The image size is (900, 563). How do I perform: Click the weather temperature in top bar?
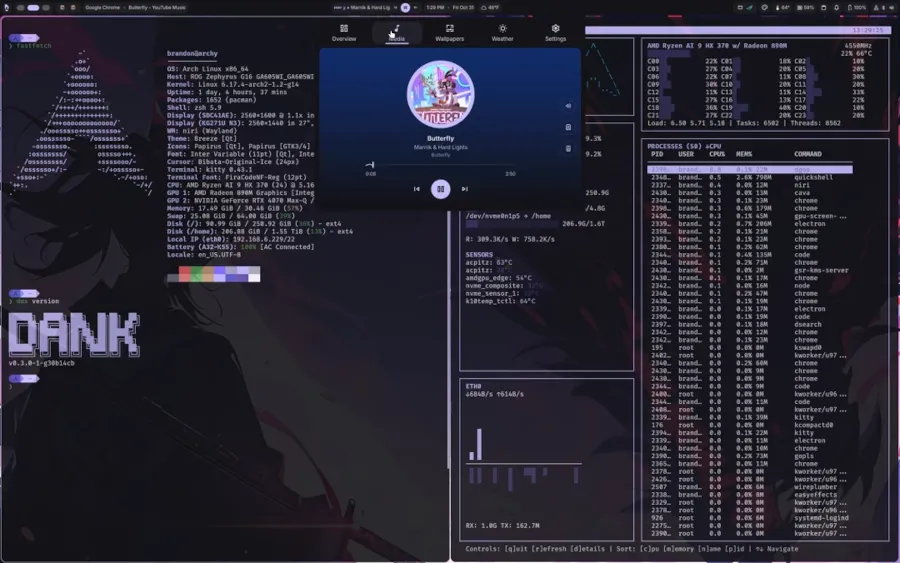(x=490, y=7)
